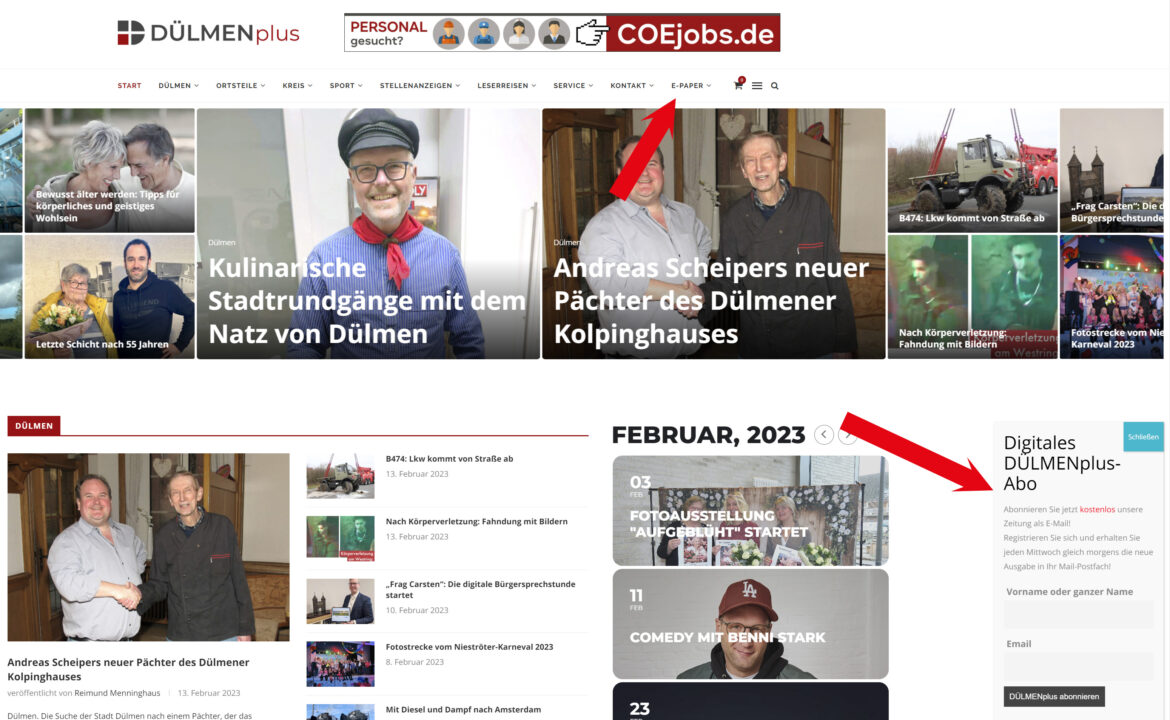
Task: Go to next calendar month arrow
Action: pos(848,434)
